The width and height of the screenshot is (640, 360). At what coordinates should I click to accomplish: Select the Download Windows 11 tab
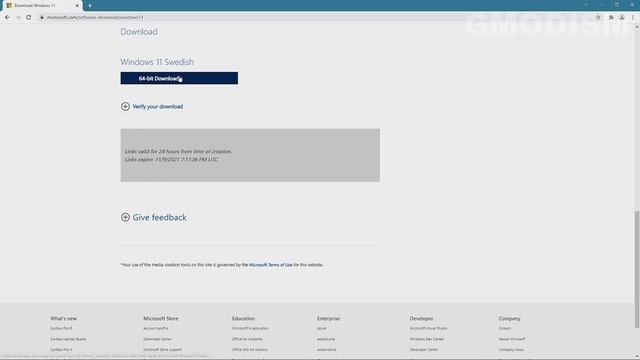click(x=42, y=6)
